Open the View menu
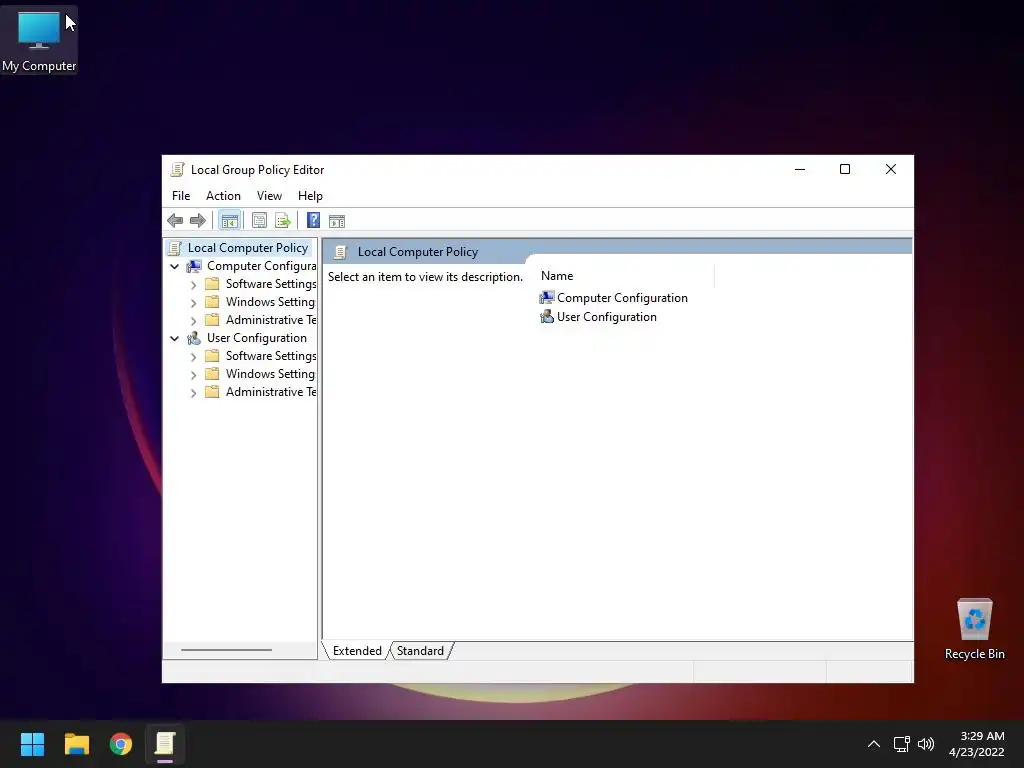 point(269,196)
